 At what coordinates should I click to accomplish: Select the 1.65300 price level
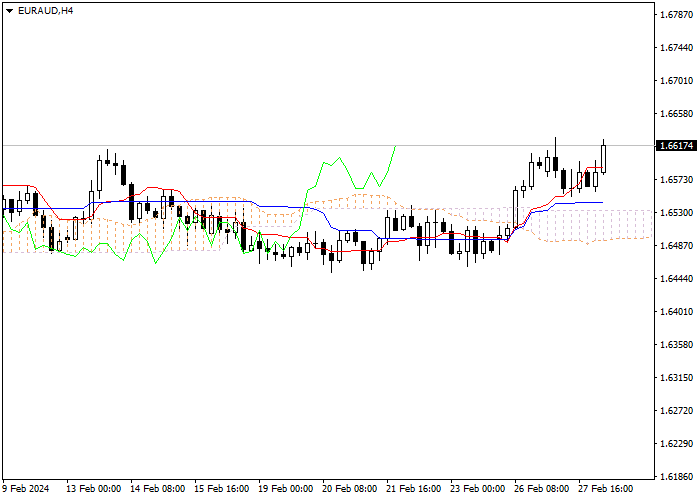pos(676,212)
